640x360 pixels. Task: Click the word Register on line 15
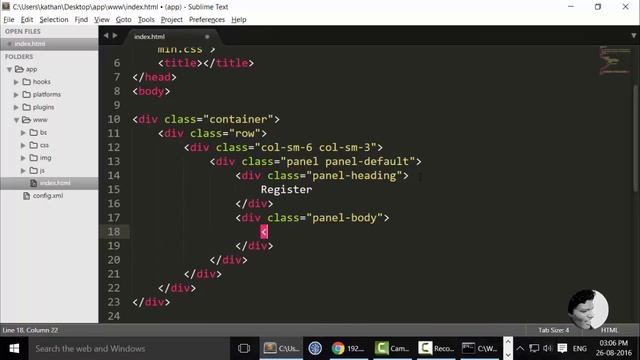tap(286, 190)
